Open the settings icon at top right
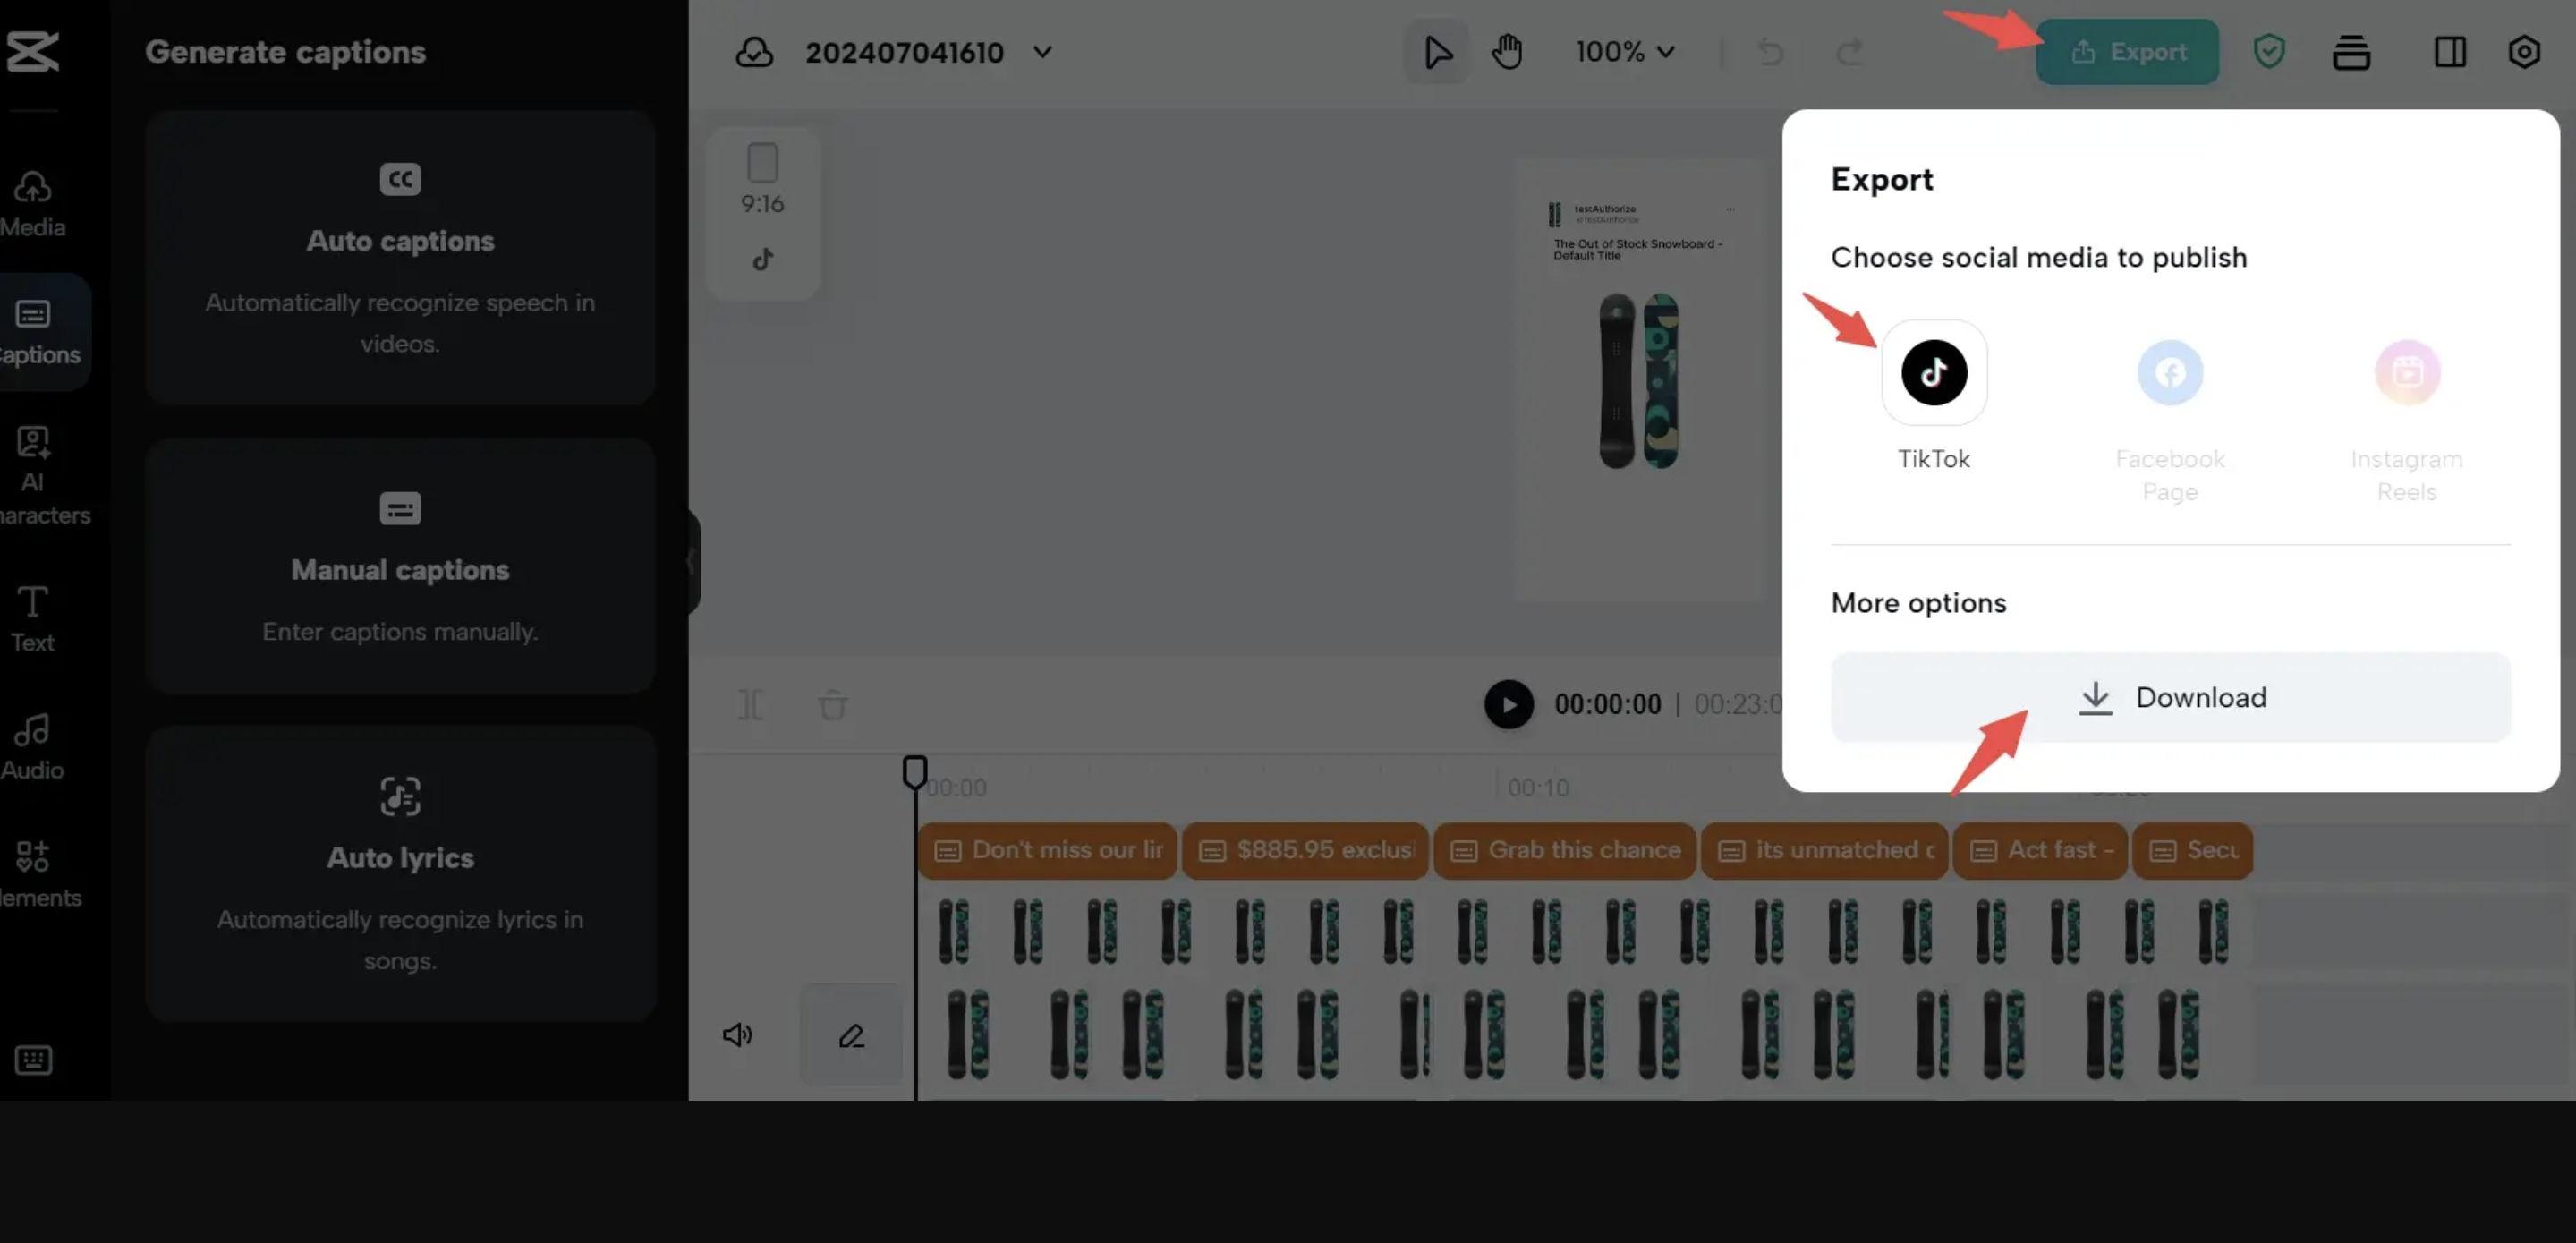The width and height of the screenshot is (2576, 1243). pyautogui.click(x=2524, y=51)
